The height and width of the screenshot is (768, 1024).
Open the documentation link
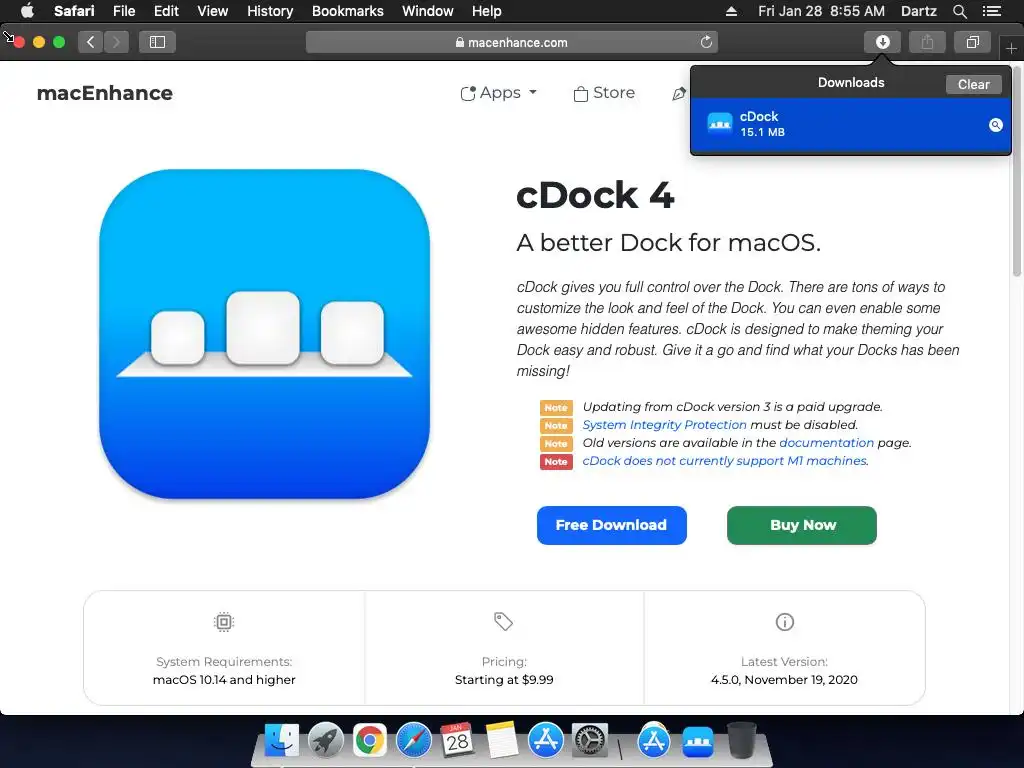coord(826,443)
